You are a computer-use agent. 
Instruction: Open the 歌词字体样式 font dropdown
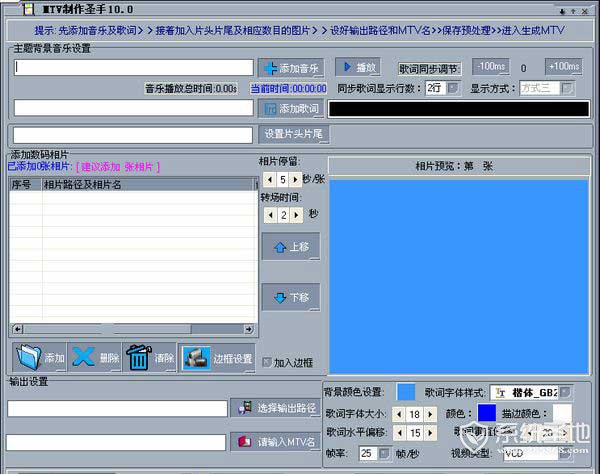[565, 392]
